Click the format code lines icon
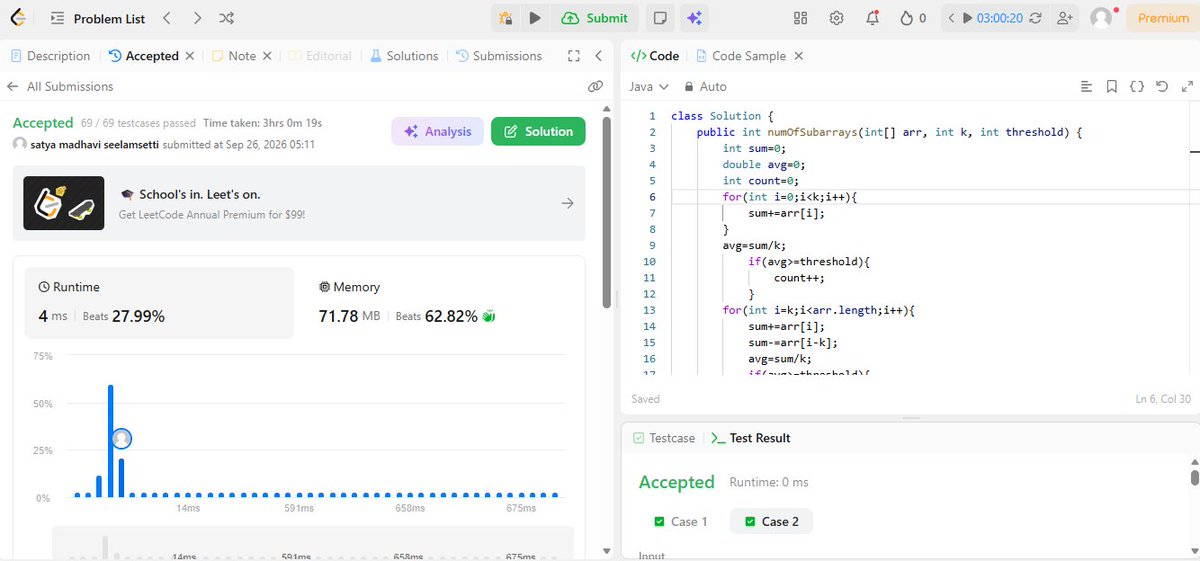 tap(1087, 87)
